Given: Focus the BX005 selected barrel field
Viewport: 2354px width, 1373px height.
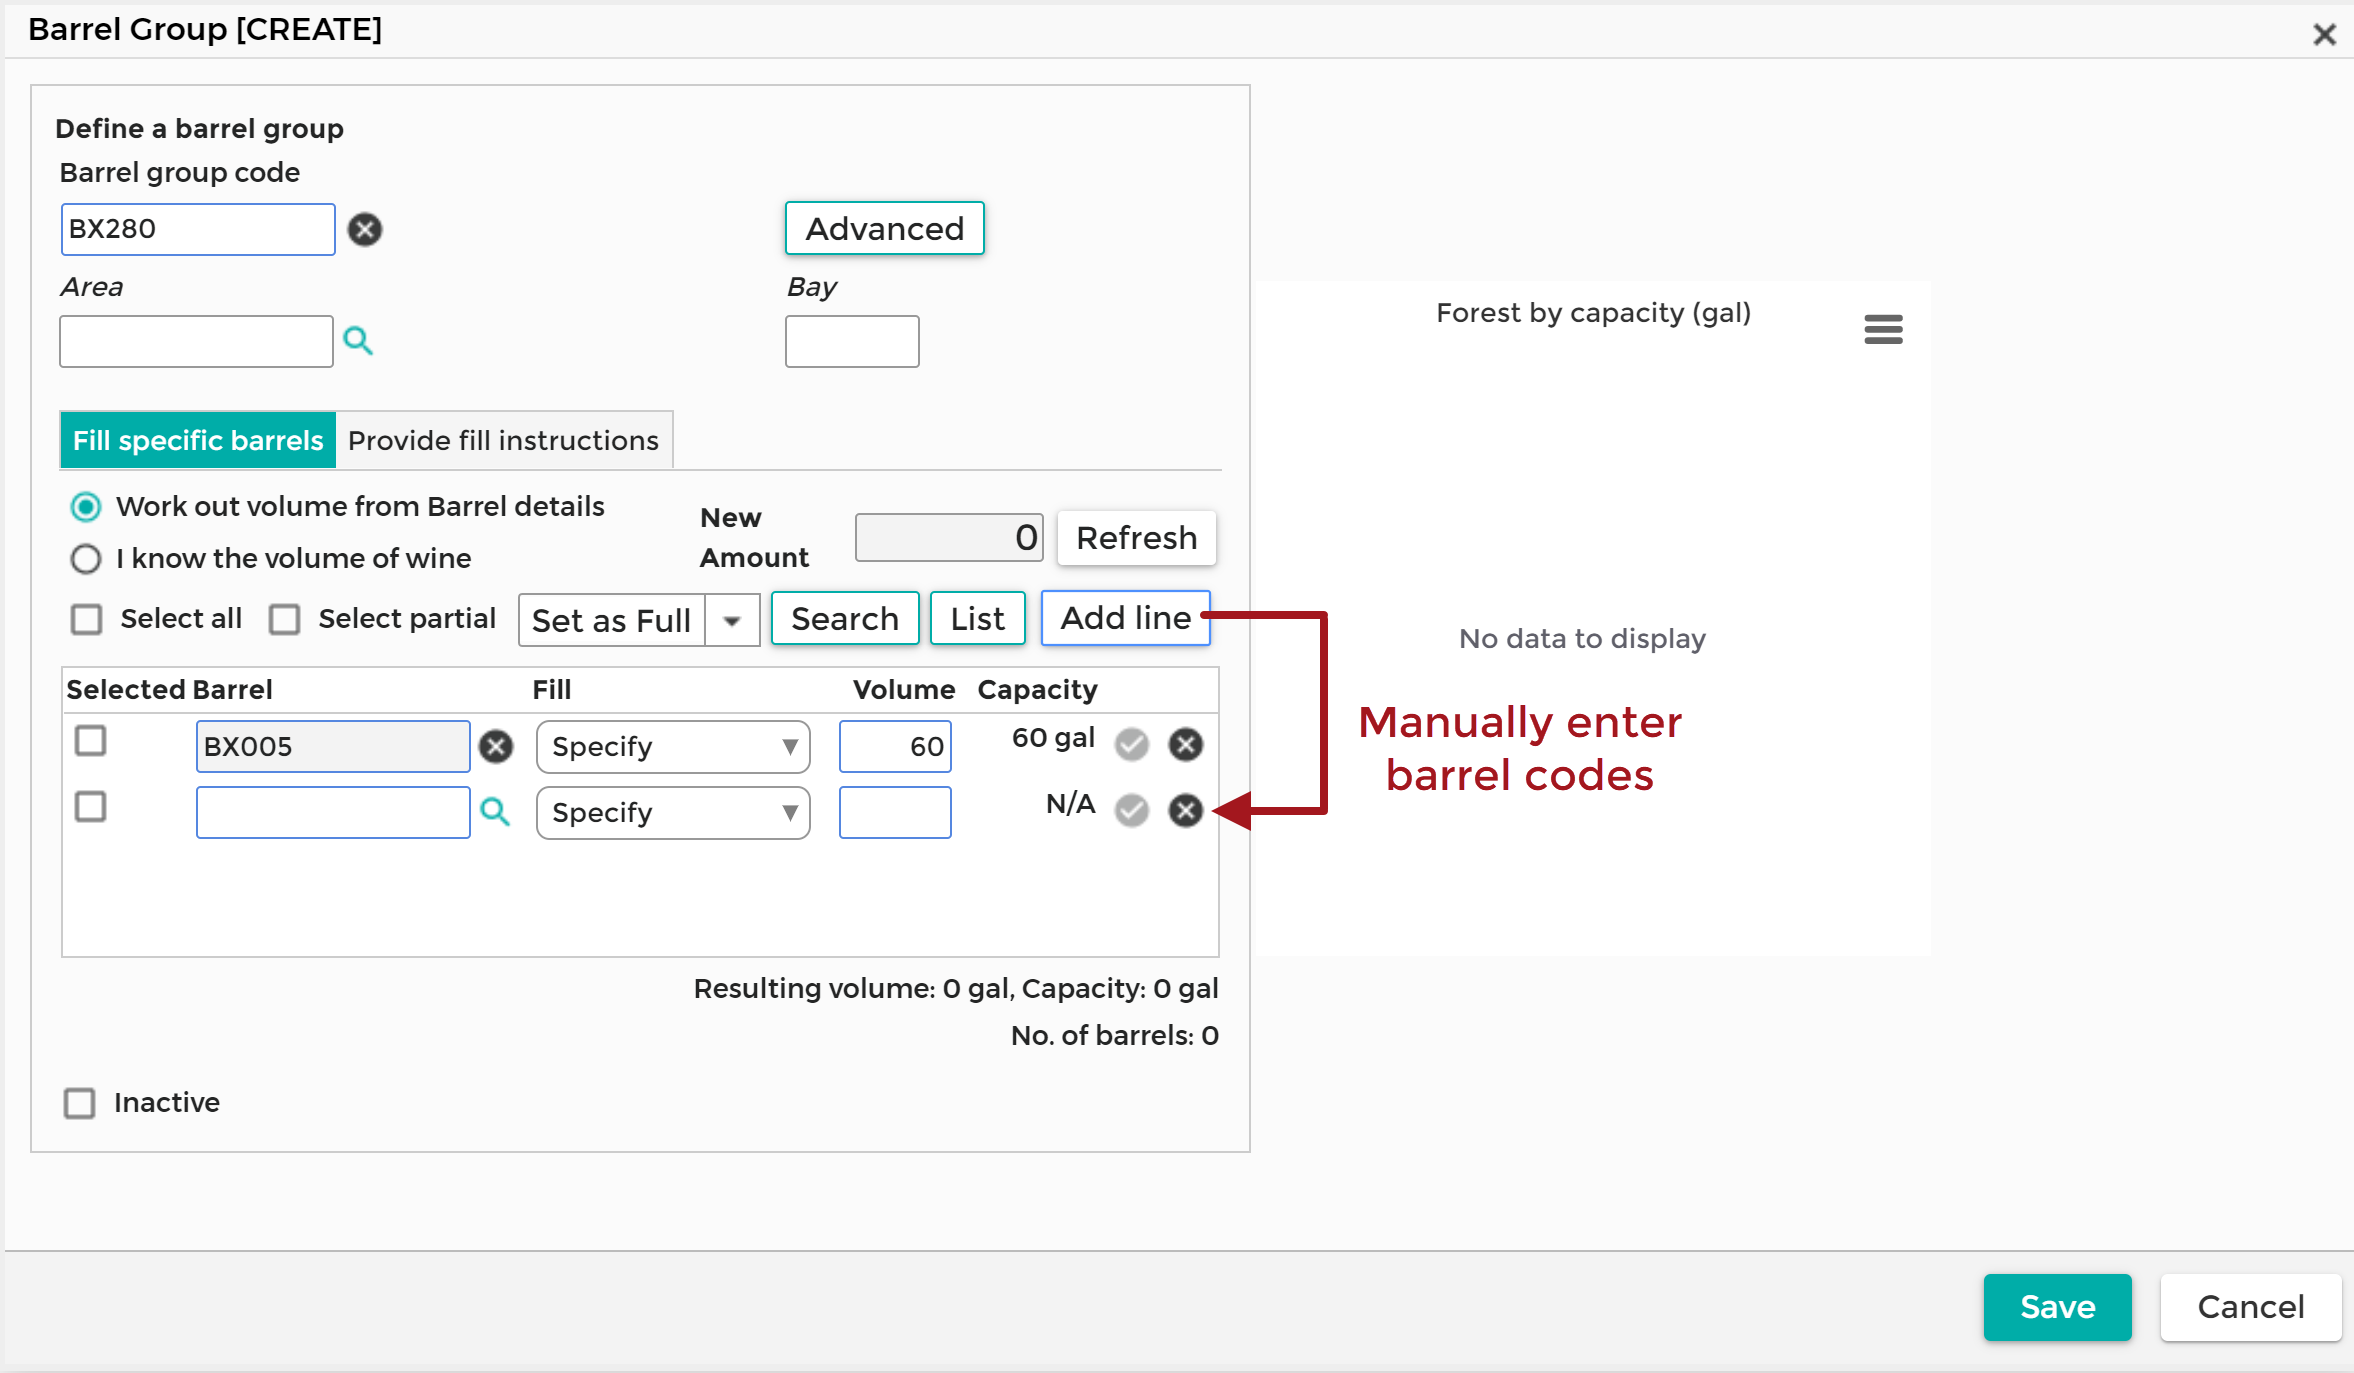Looking at the screenshot, I should point(333,747).
